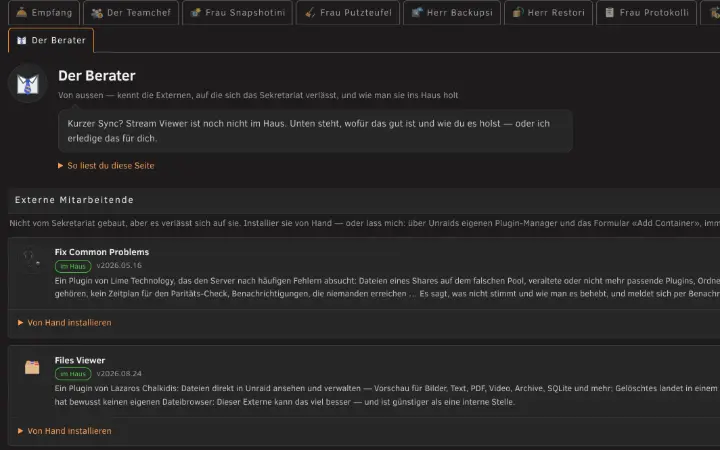Click the description starting 'Ein Plugin von Lazaros Chalkidis'

tap(387, 395)
